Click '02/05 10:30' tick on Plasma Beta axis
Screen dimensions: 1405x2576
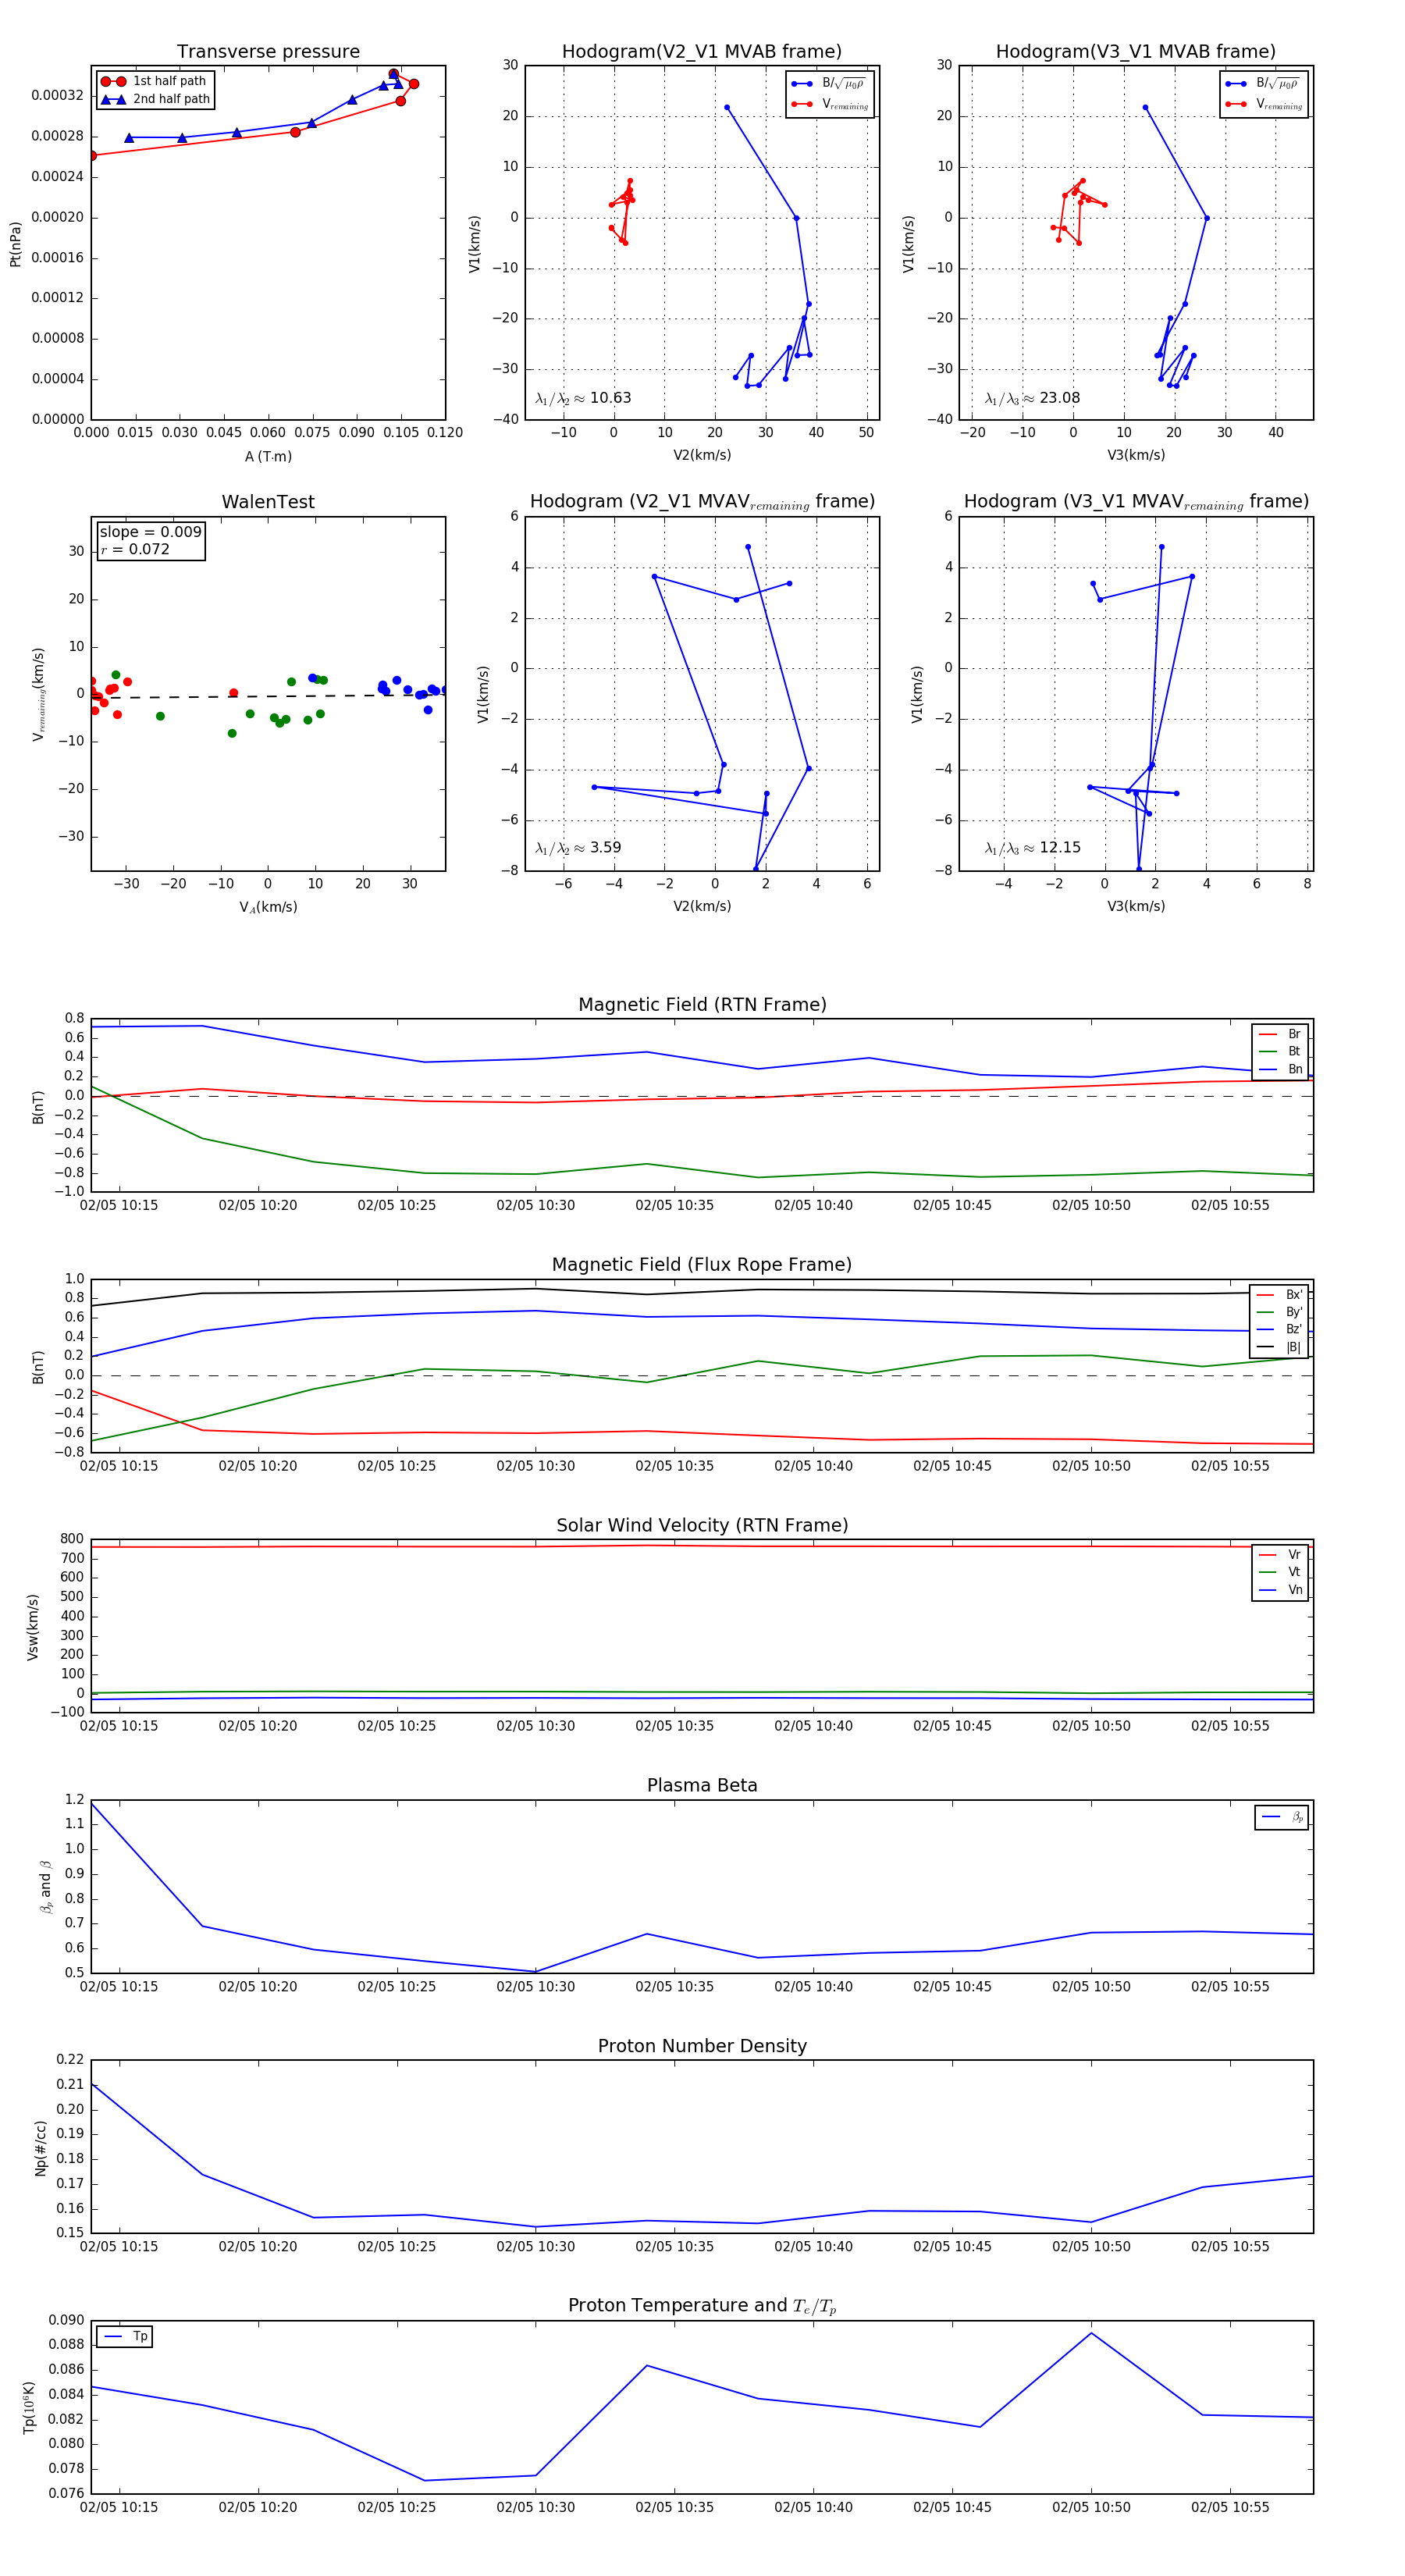pyautogui.click(x=535, y=1987)
